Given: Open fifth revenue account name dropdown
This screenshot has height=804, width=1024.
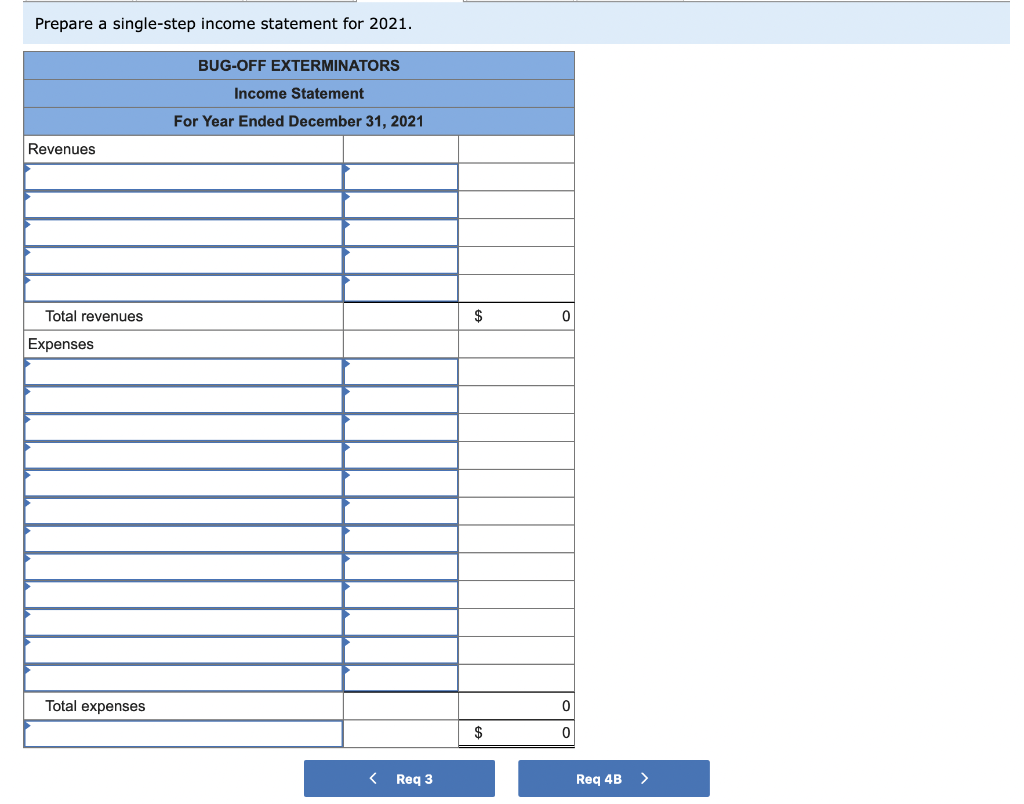Looking at the screenshot, I should [184, 288].
